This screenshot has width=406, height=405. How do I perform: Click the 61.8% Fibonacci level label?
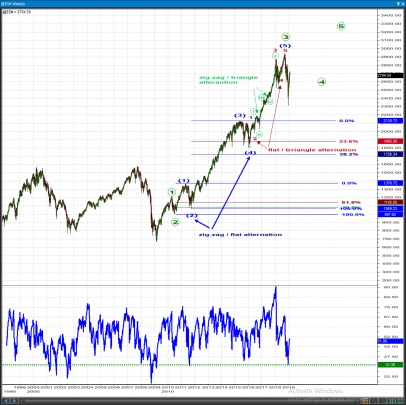(x=351, y=202)
